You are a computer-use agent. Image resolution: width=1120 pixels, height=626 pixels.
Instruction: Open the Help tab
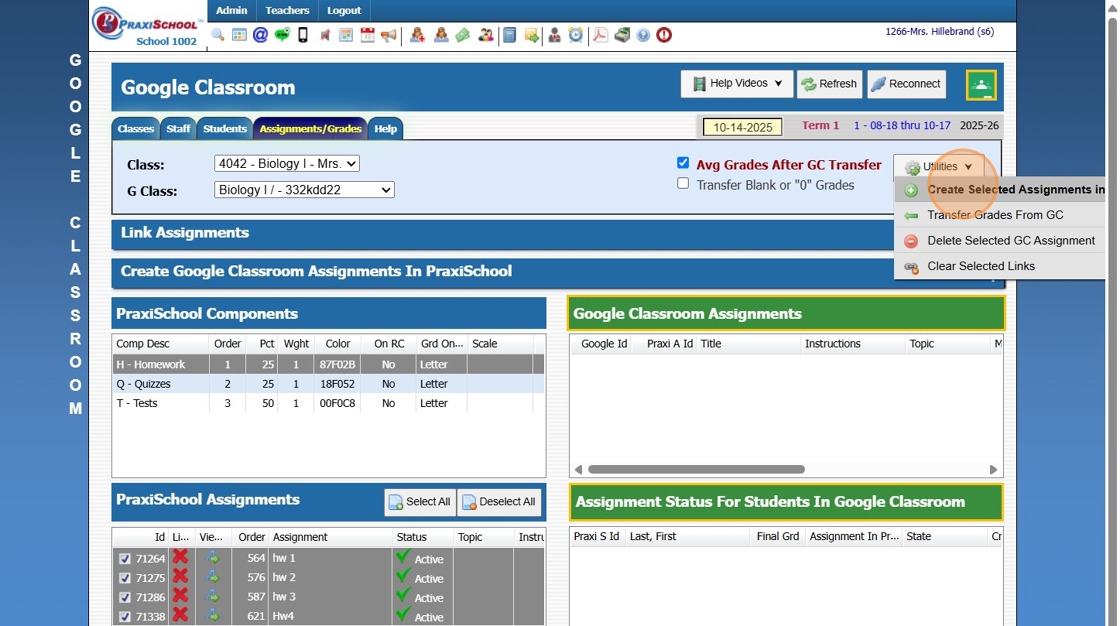pos(386,129)
